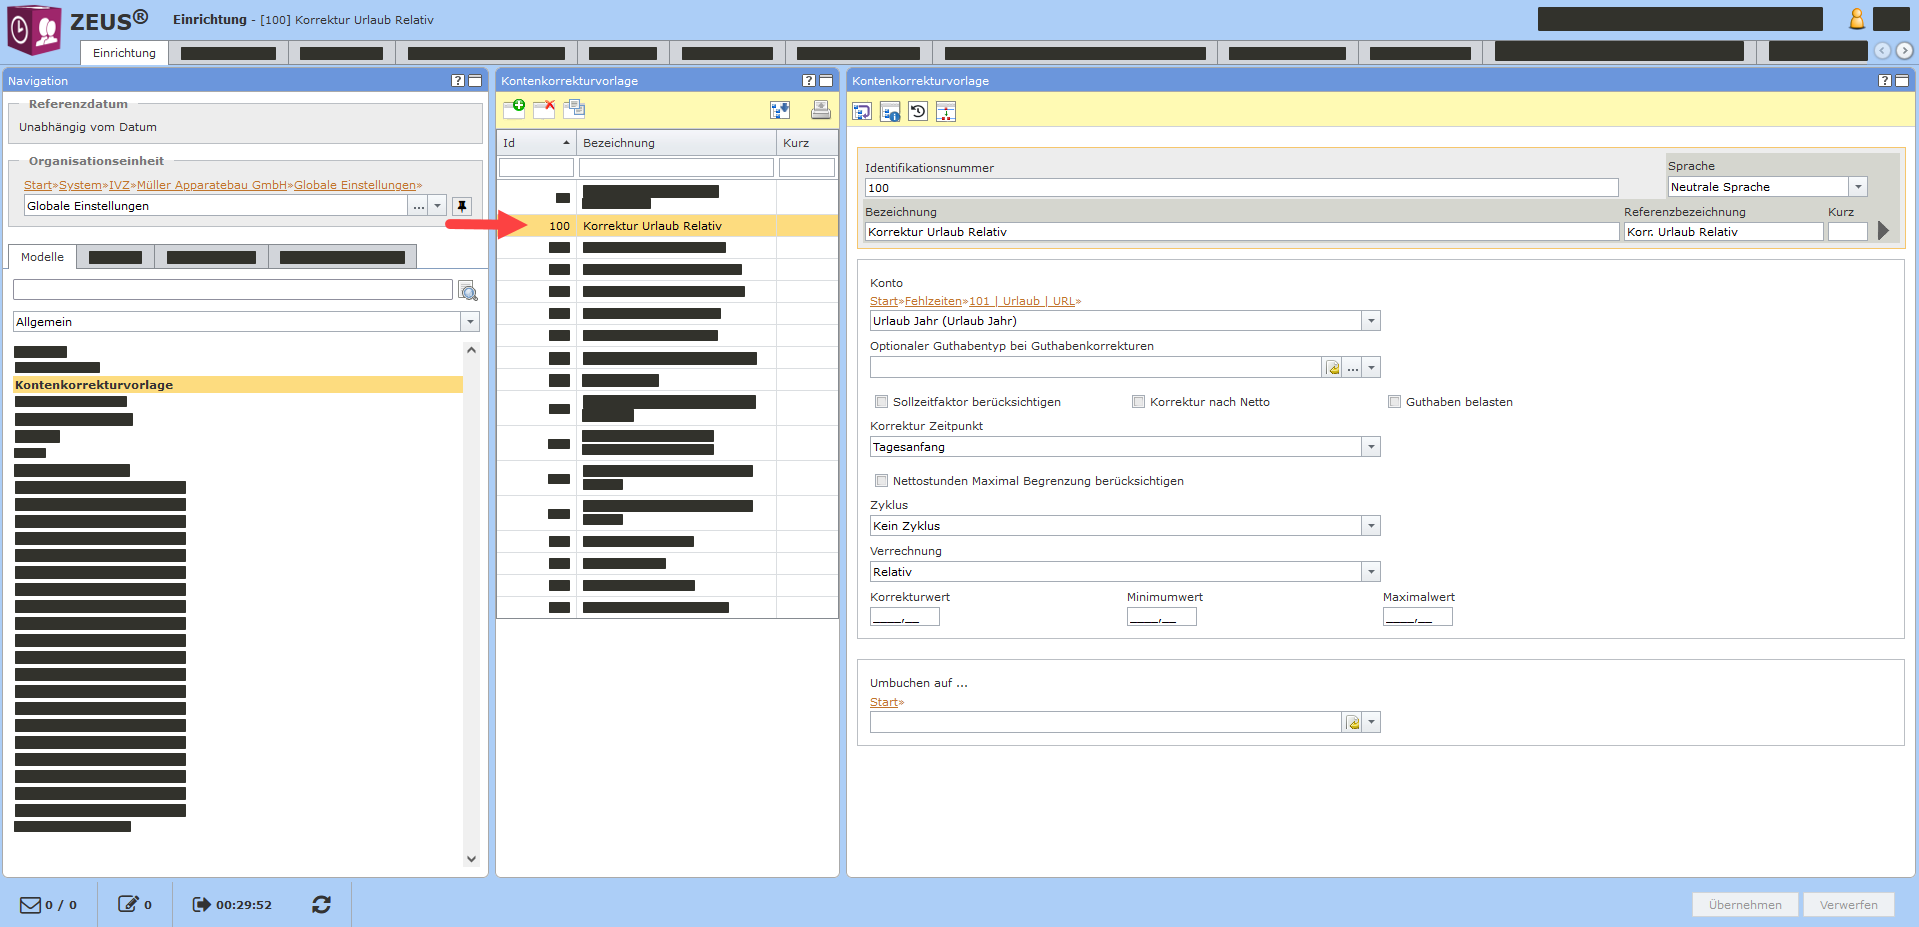Open the history clock icon in detail toolbar
The width and height of the screenshot is (1919, 927).
pyautogui.click(x=918, y=111)
